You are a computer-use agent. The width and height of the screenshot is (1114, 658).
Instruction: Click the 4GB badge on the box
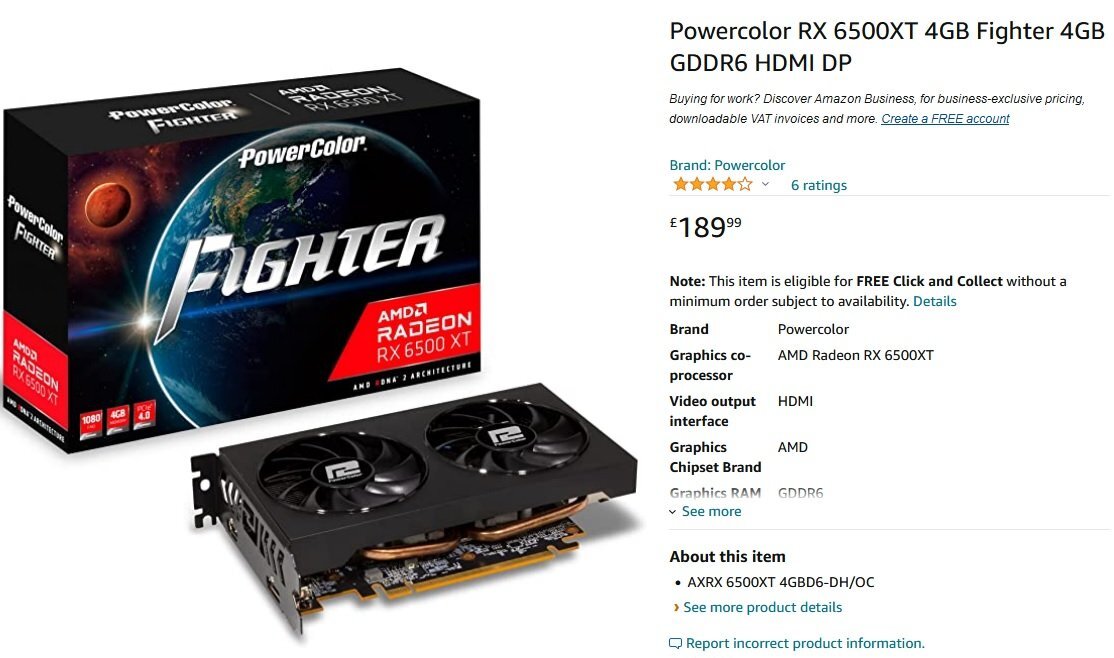[117, 416]
